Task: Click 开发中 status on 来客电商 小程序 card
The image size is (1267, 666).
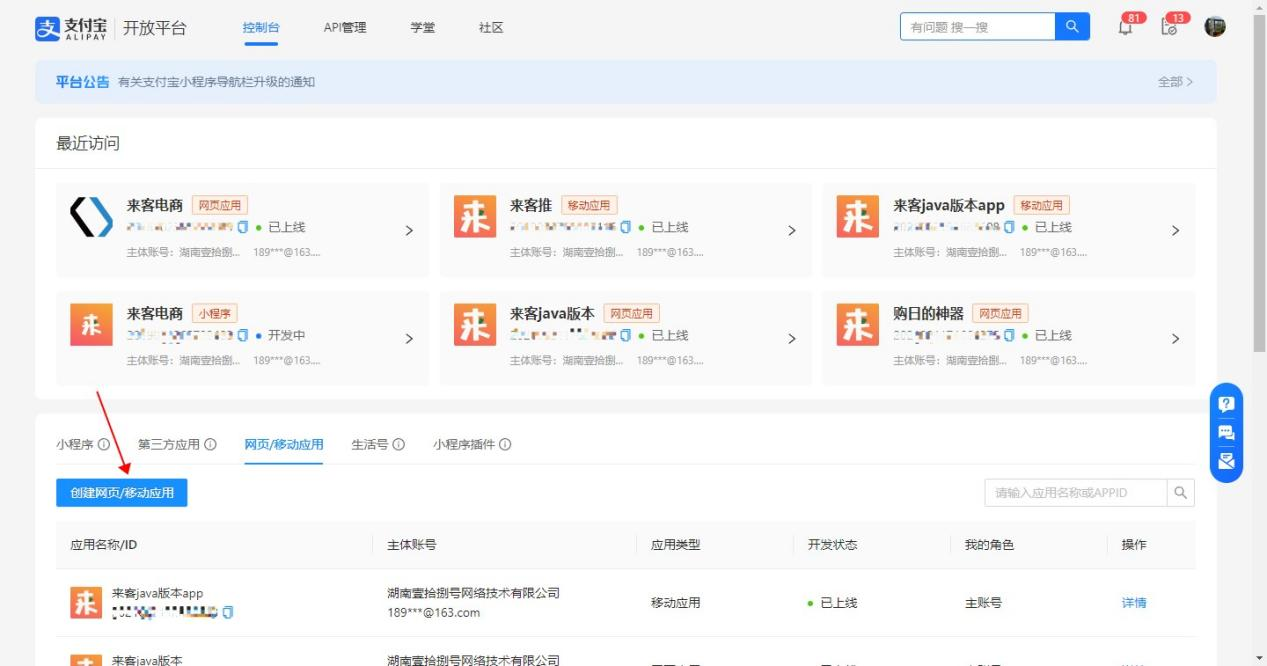Action: (281, 335)
